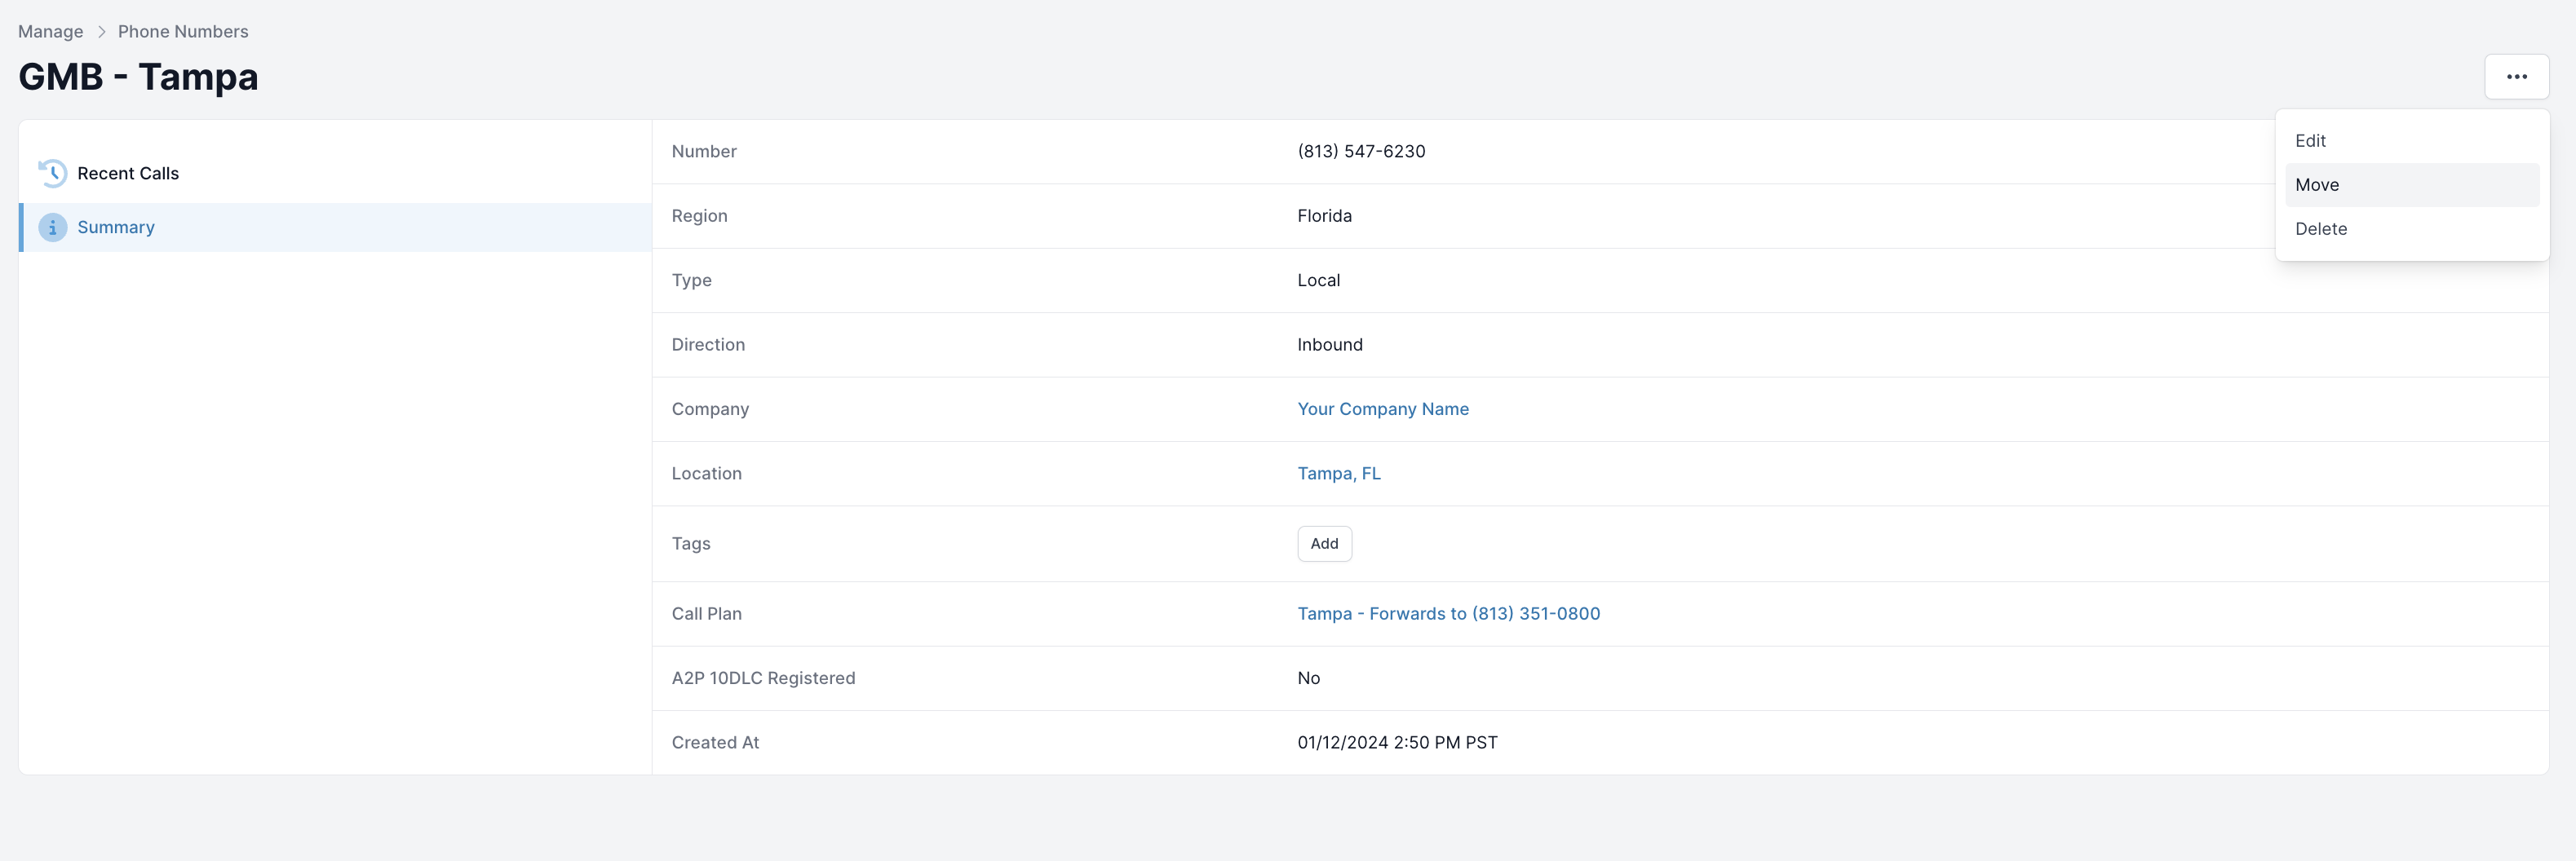The width and height of the screenshot is (2576, 861).
Task: Choose Move from the dropdown menu
Action: [2411, 185]
